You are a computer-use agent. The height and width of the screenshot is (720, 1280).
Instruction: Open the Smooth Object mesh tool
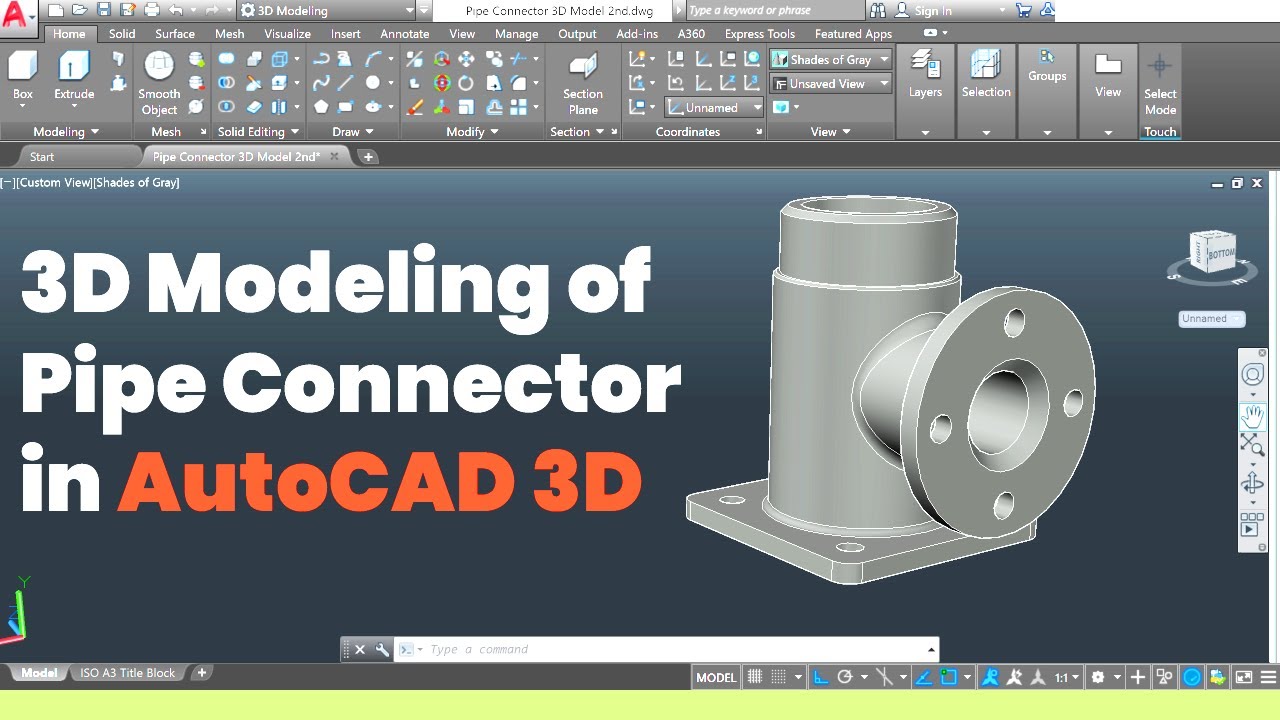[x=159, y=82]
